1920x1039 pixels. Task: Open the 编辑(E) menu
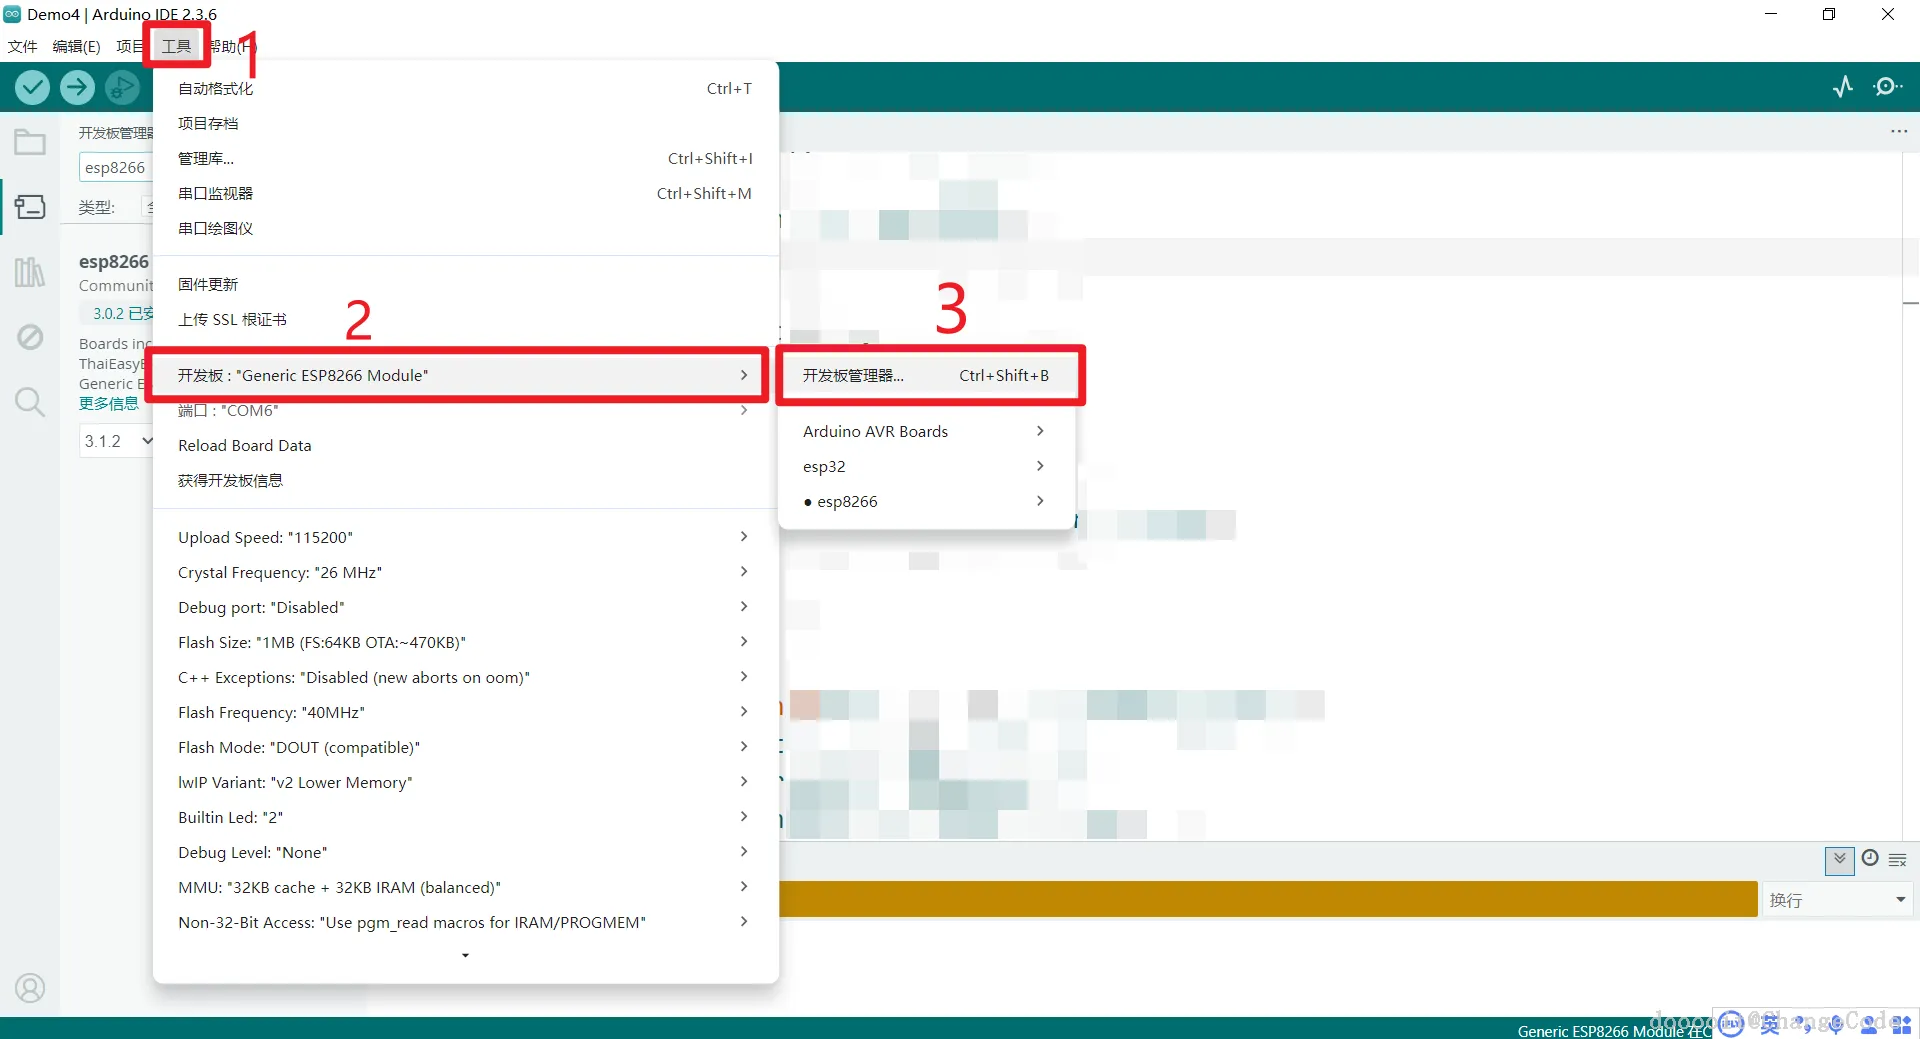[76, 46]
